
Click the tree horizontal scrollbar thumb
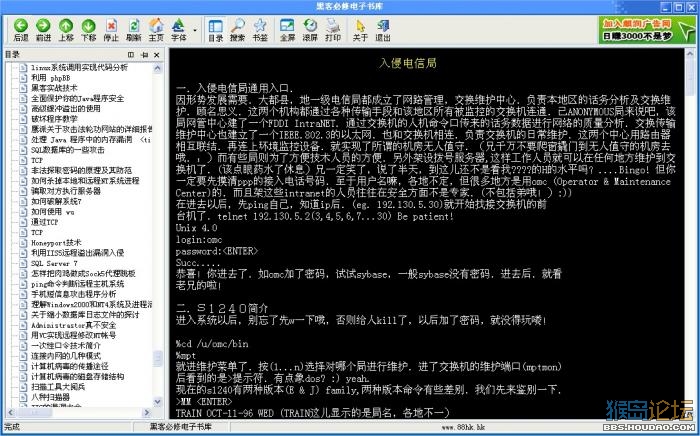35,412
